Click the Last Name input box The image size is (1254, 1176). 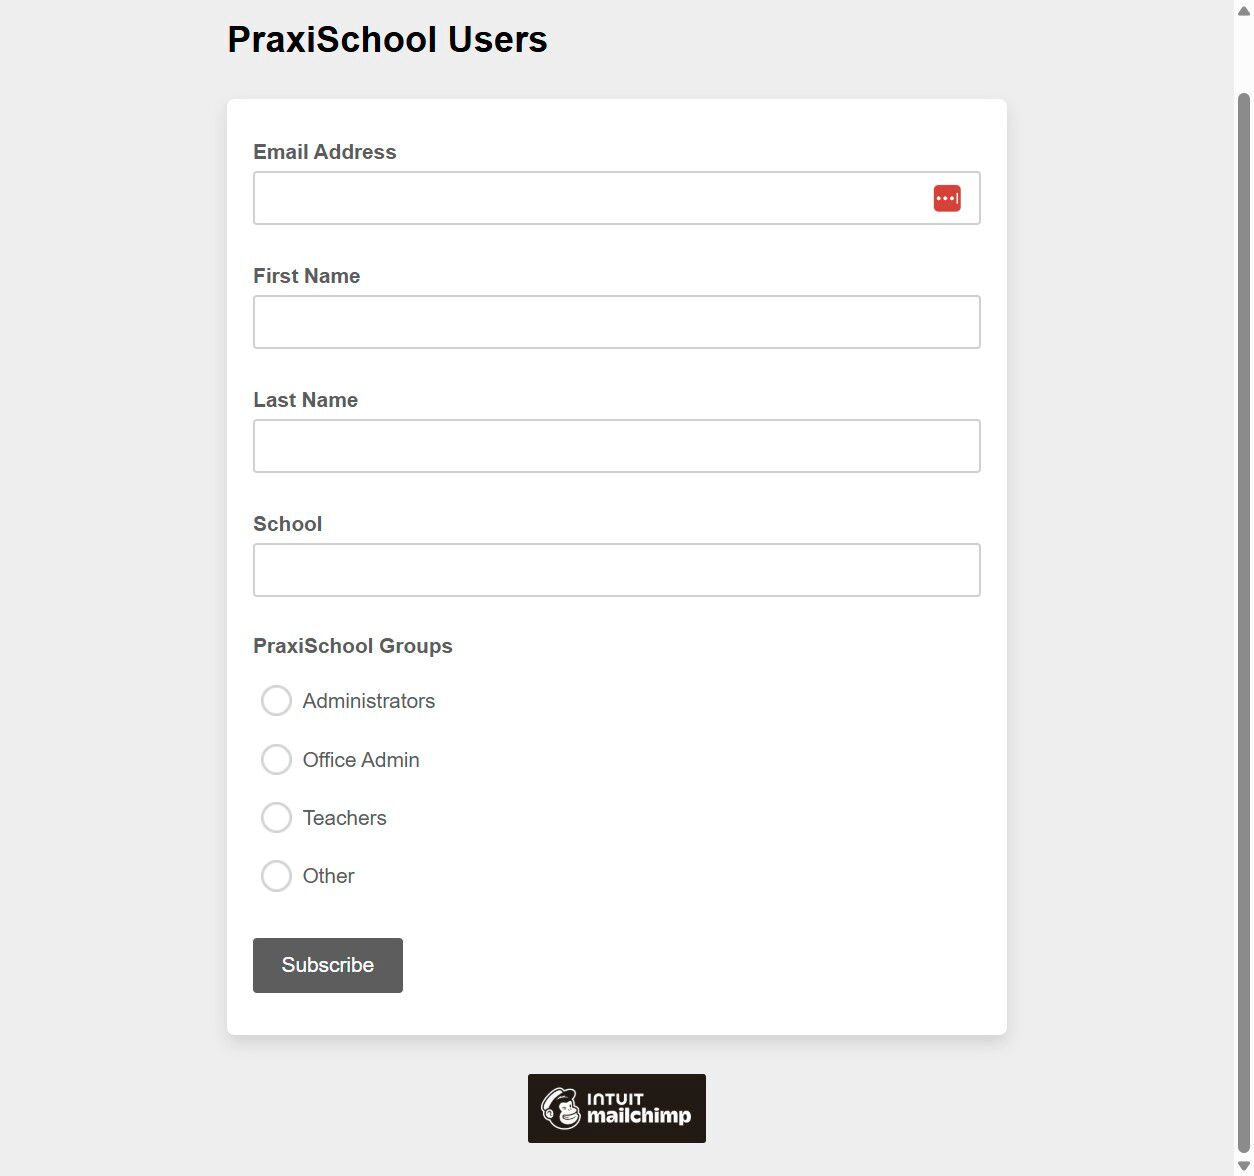click(616, 446)
